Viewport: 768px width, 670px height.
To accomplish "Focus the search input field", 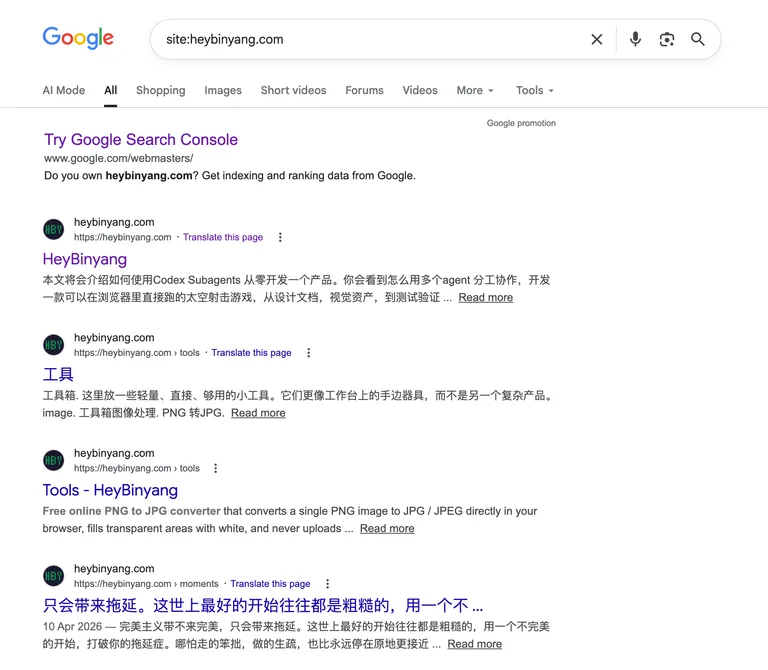I will click(370, 39).
